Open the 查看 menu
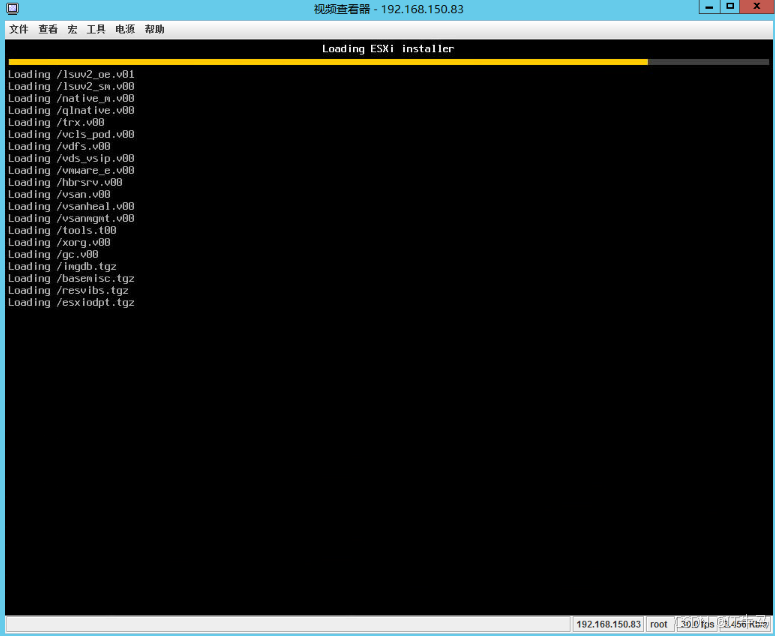 click(48, 29)
